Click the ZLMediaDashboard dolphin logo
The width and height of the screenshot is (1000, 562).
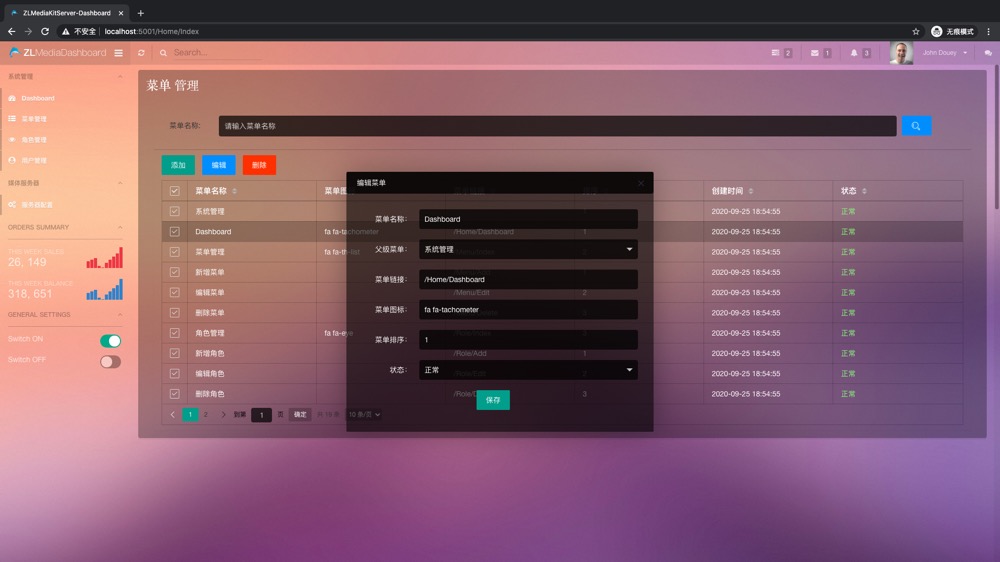coord(14,52)
